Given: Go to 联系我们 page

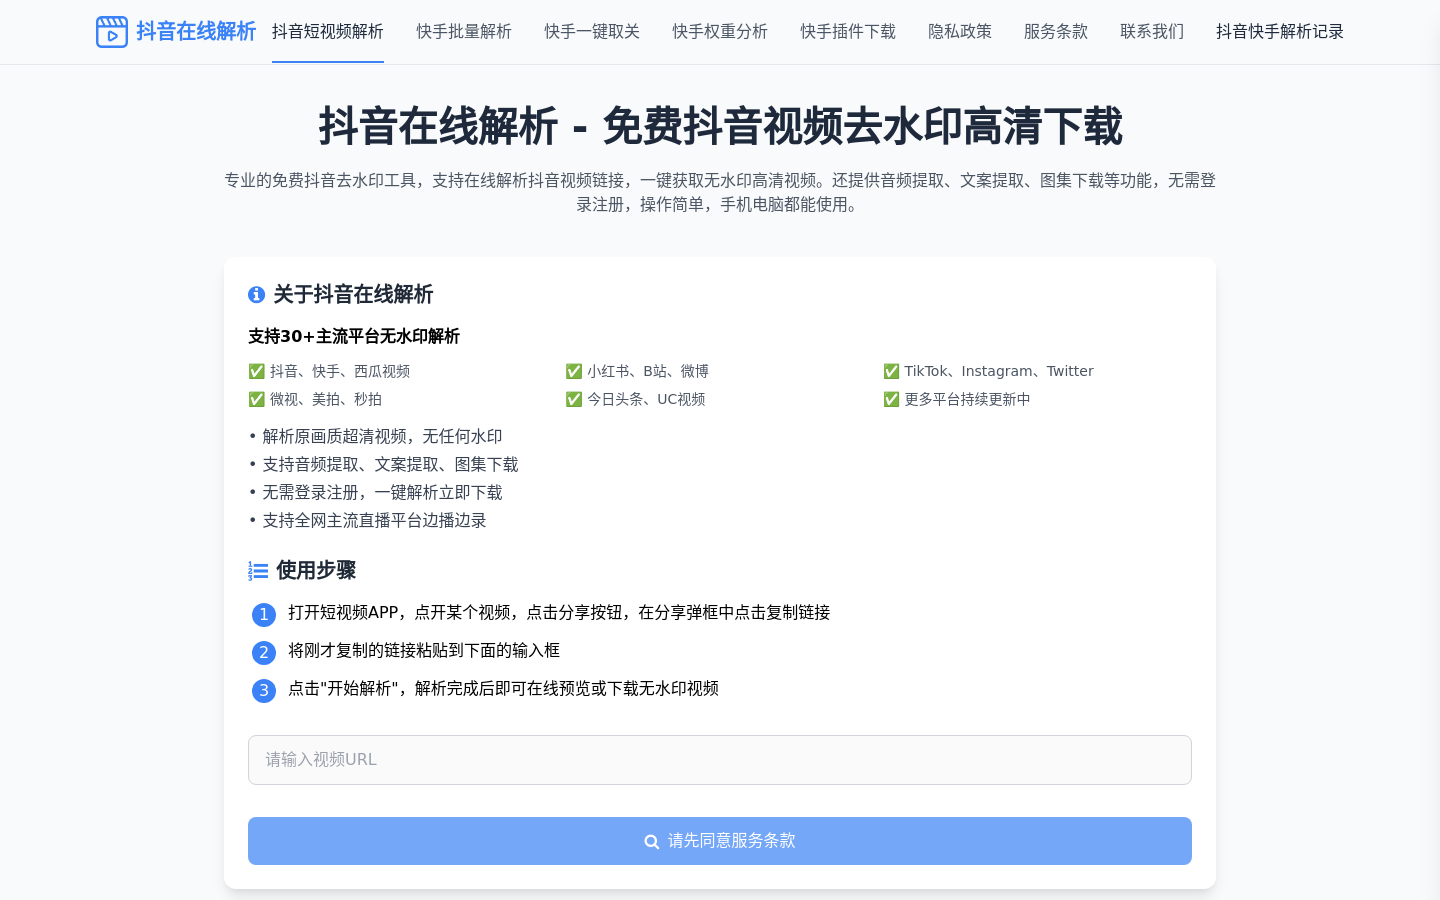Looking at the screenshot, I should click(x=1152, y=32).
